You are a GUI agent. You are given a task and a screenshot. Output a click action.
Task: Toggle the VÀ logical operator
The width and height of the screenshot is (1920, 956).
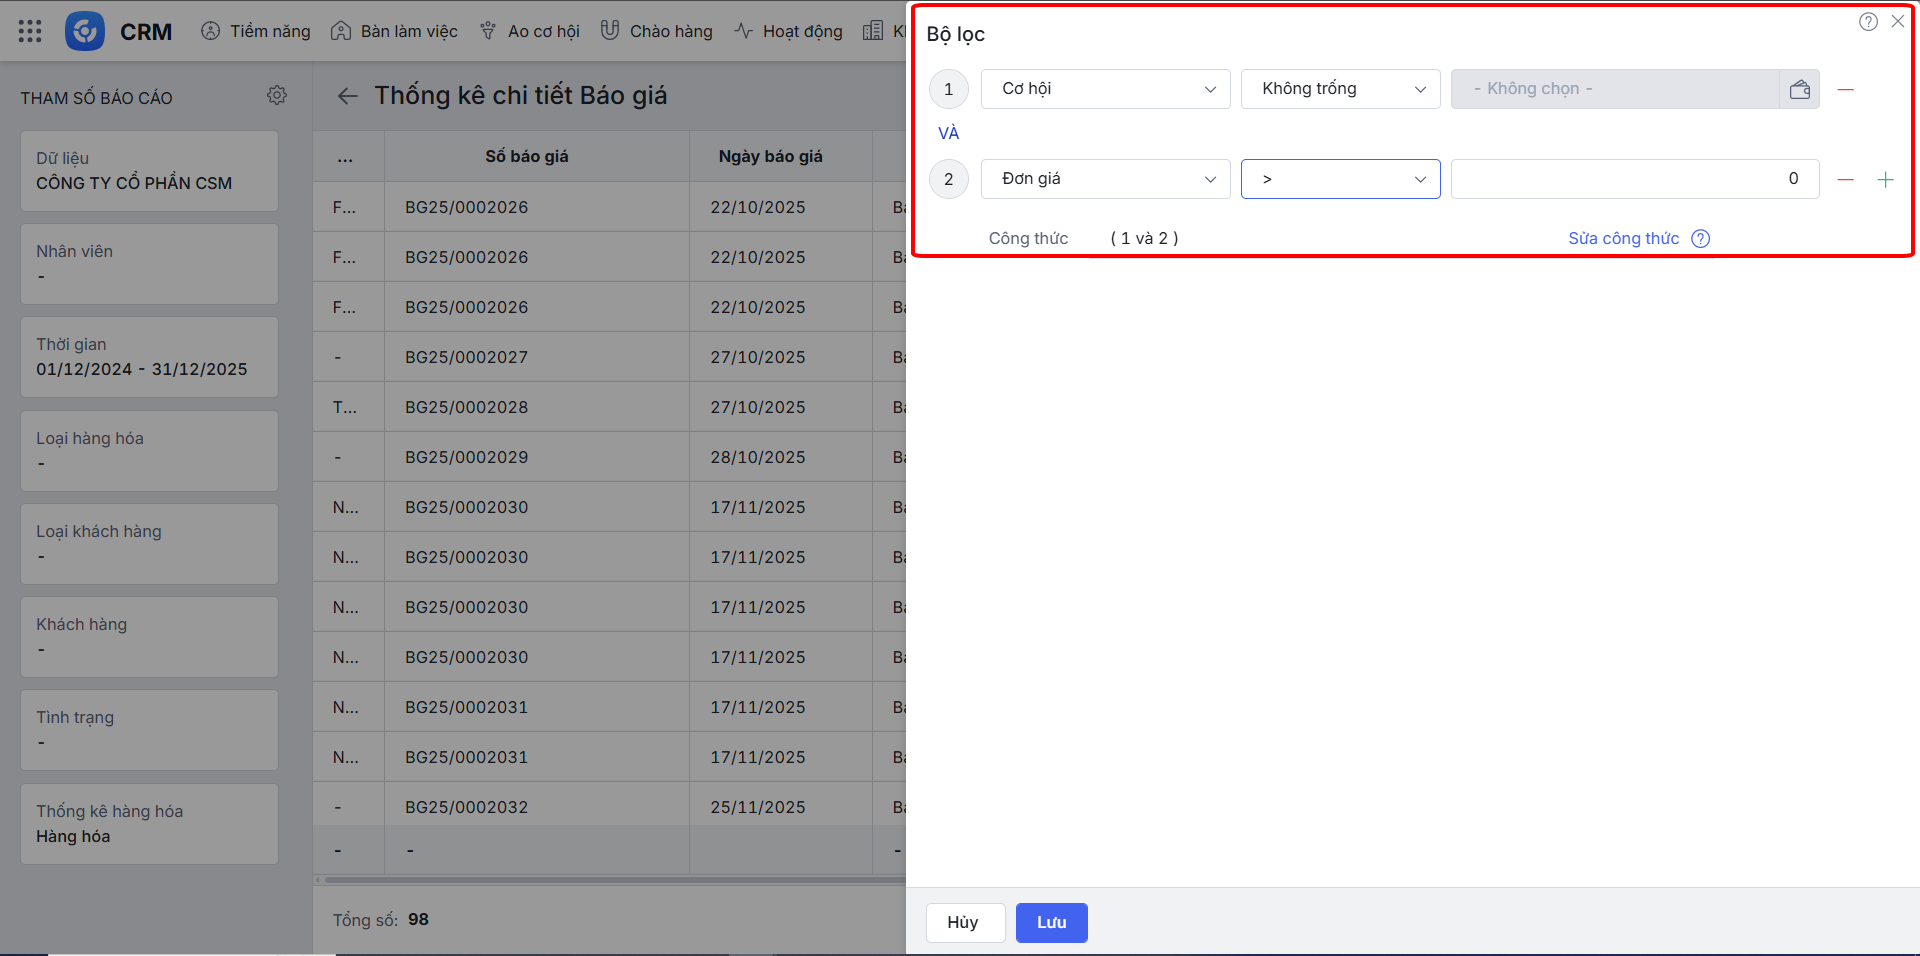(x=948, y=133)
